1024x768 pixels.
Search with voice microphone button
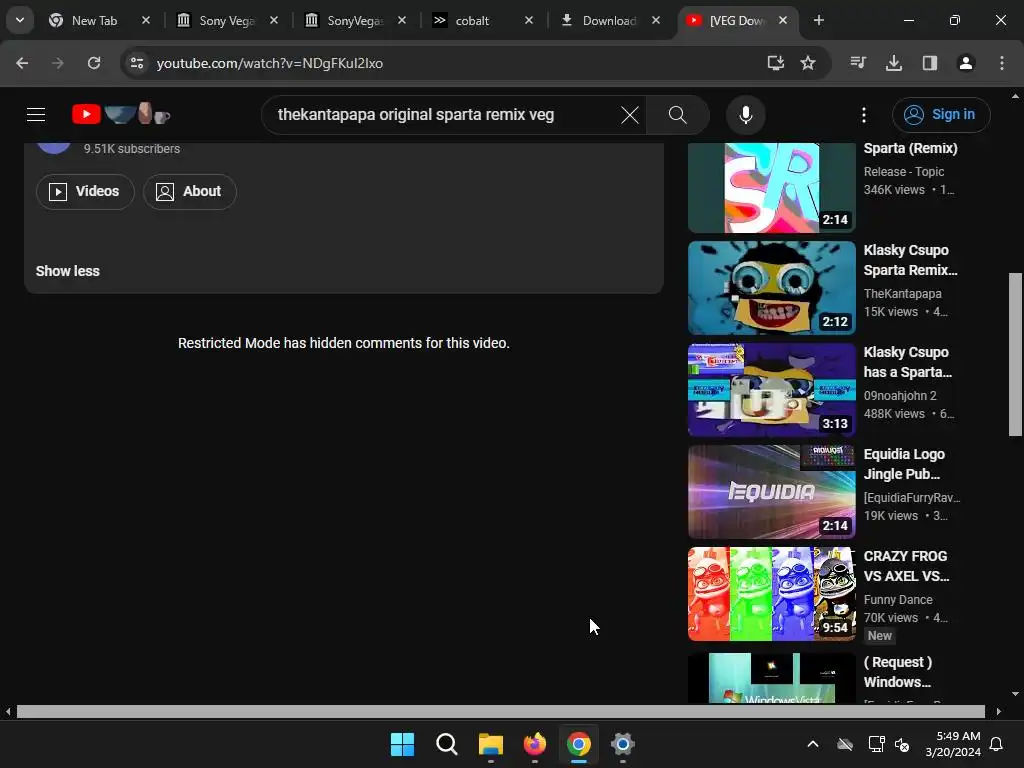(x=746, y=115)
